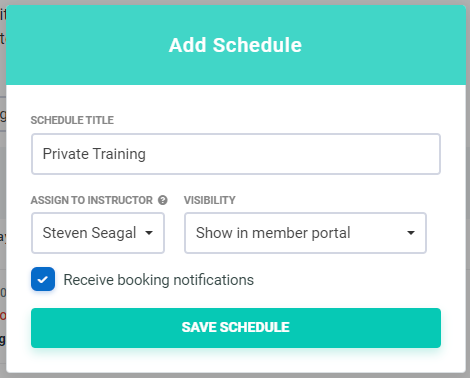Click the Visibility dropdown caret arrow

point(411,233)
